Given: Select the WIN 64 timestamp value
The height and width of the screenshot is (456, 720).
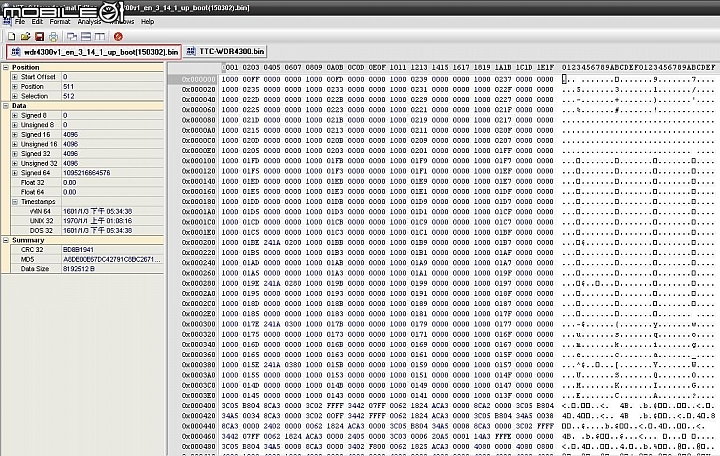Looking at the screenshot, I should pyautogui.click(x=97, y=211).
